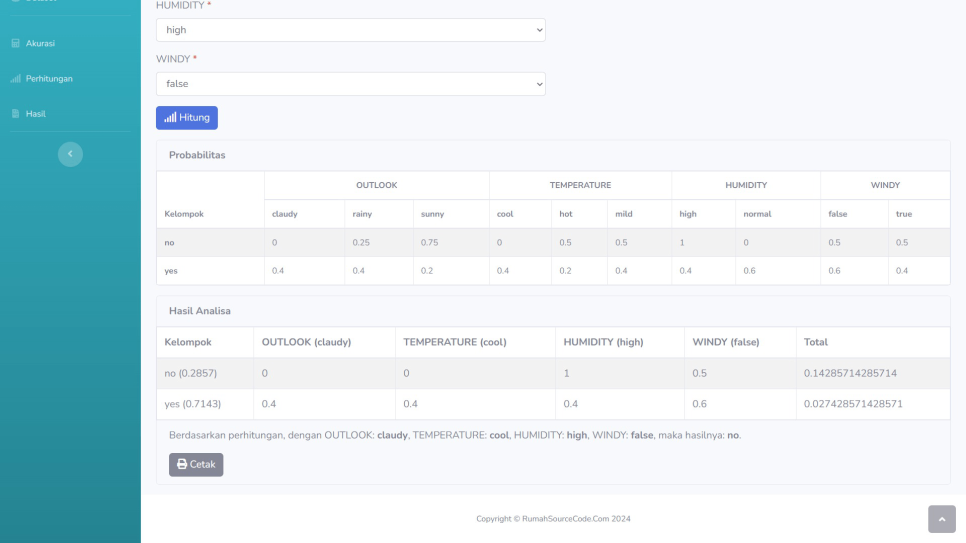This screenshot has width=966, height=543.
Task: Select the Total column header
Action: coord(818,342)
